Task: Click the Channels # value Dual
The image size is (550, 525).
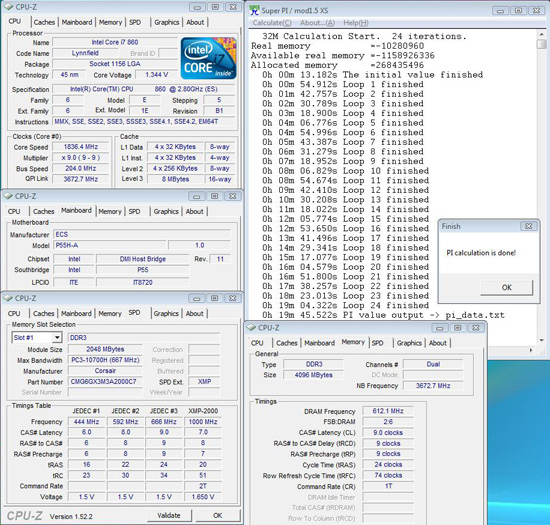Action: click(433, 364)
